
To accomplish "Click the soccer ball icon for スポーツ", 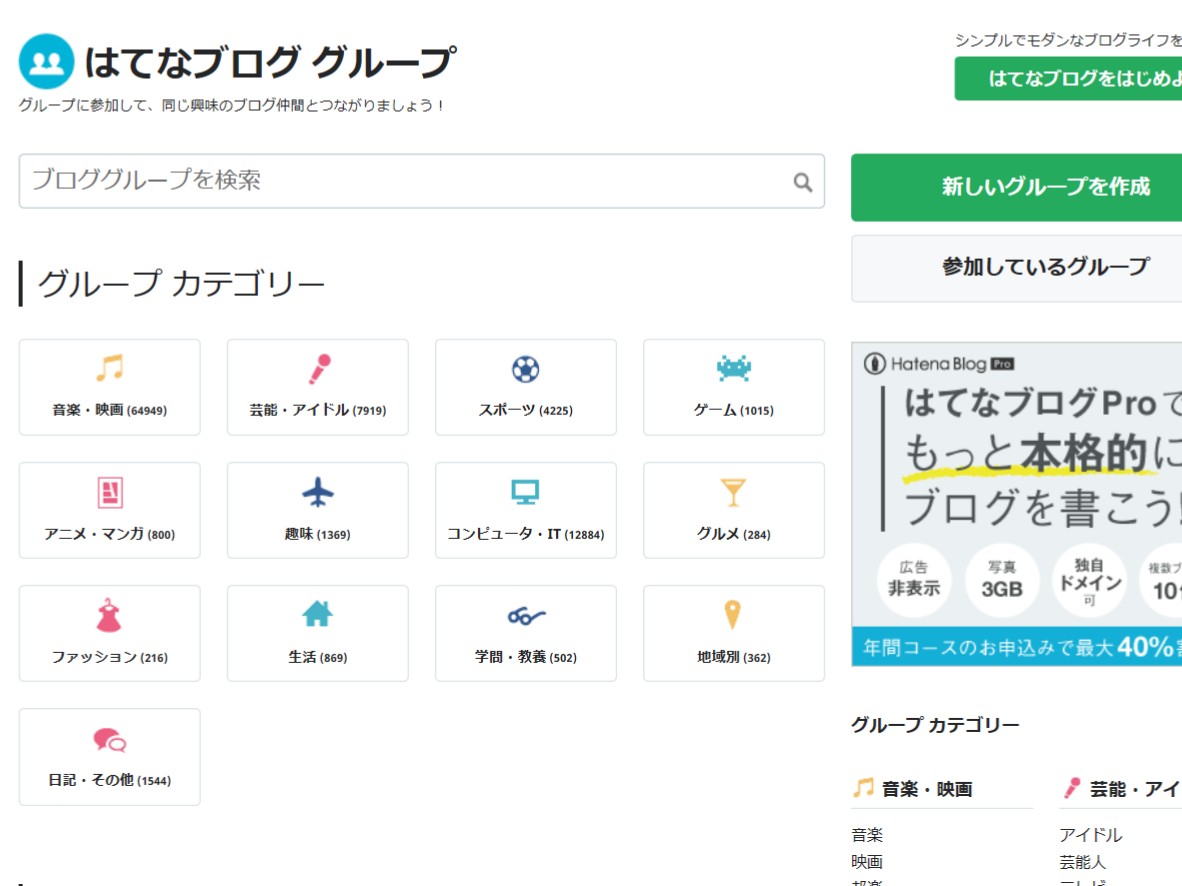I will tap(525, 369).
